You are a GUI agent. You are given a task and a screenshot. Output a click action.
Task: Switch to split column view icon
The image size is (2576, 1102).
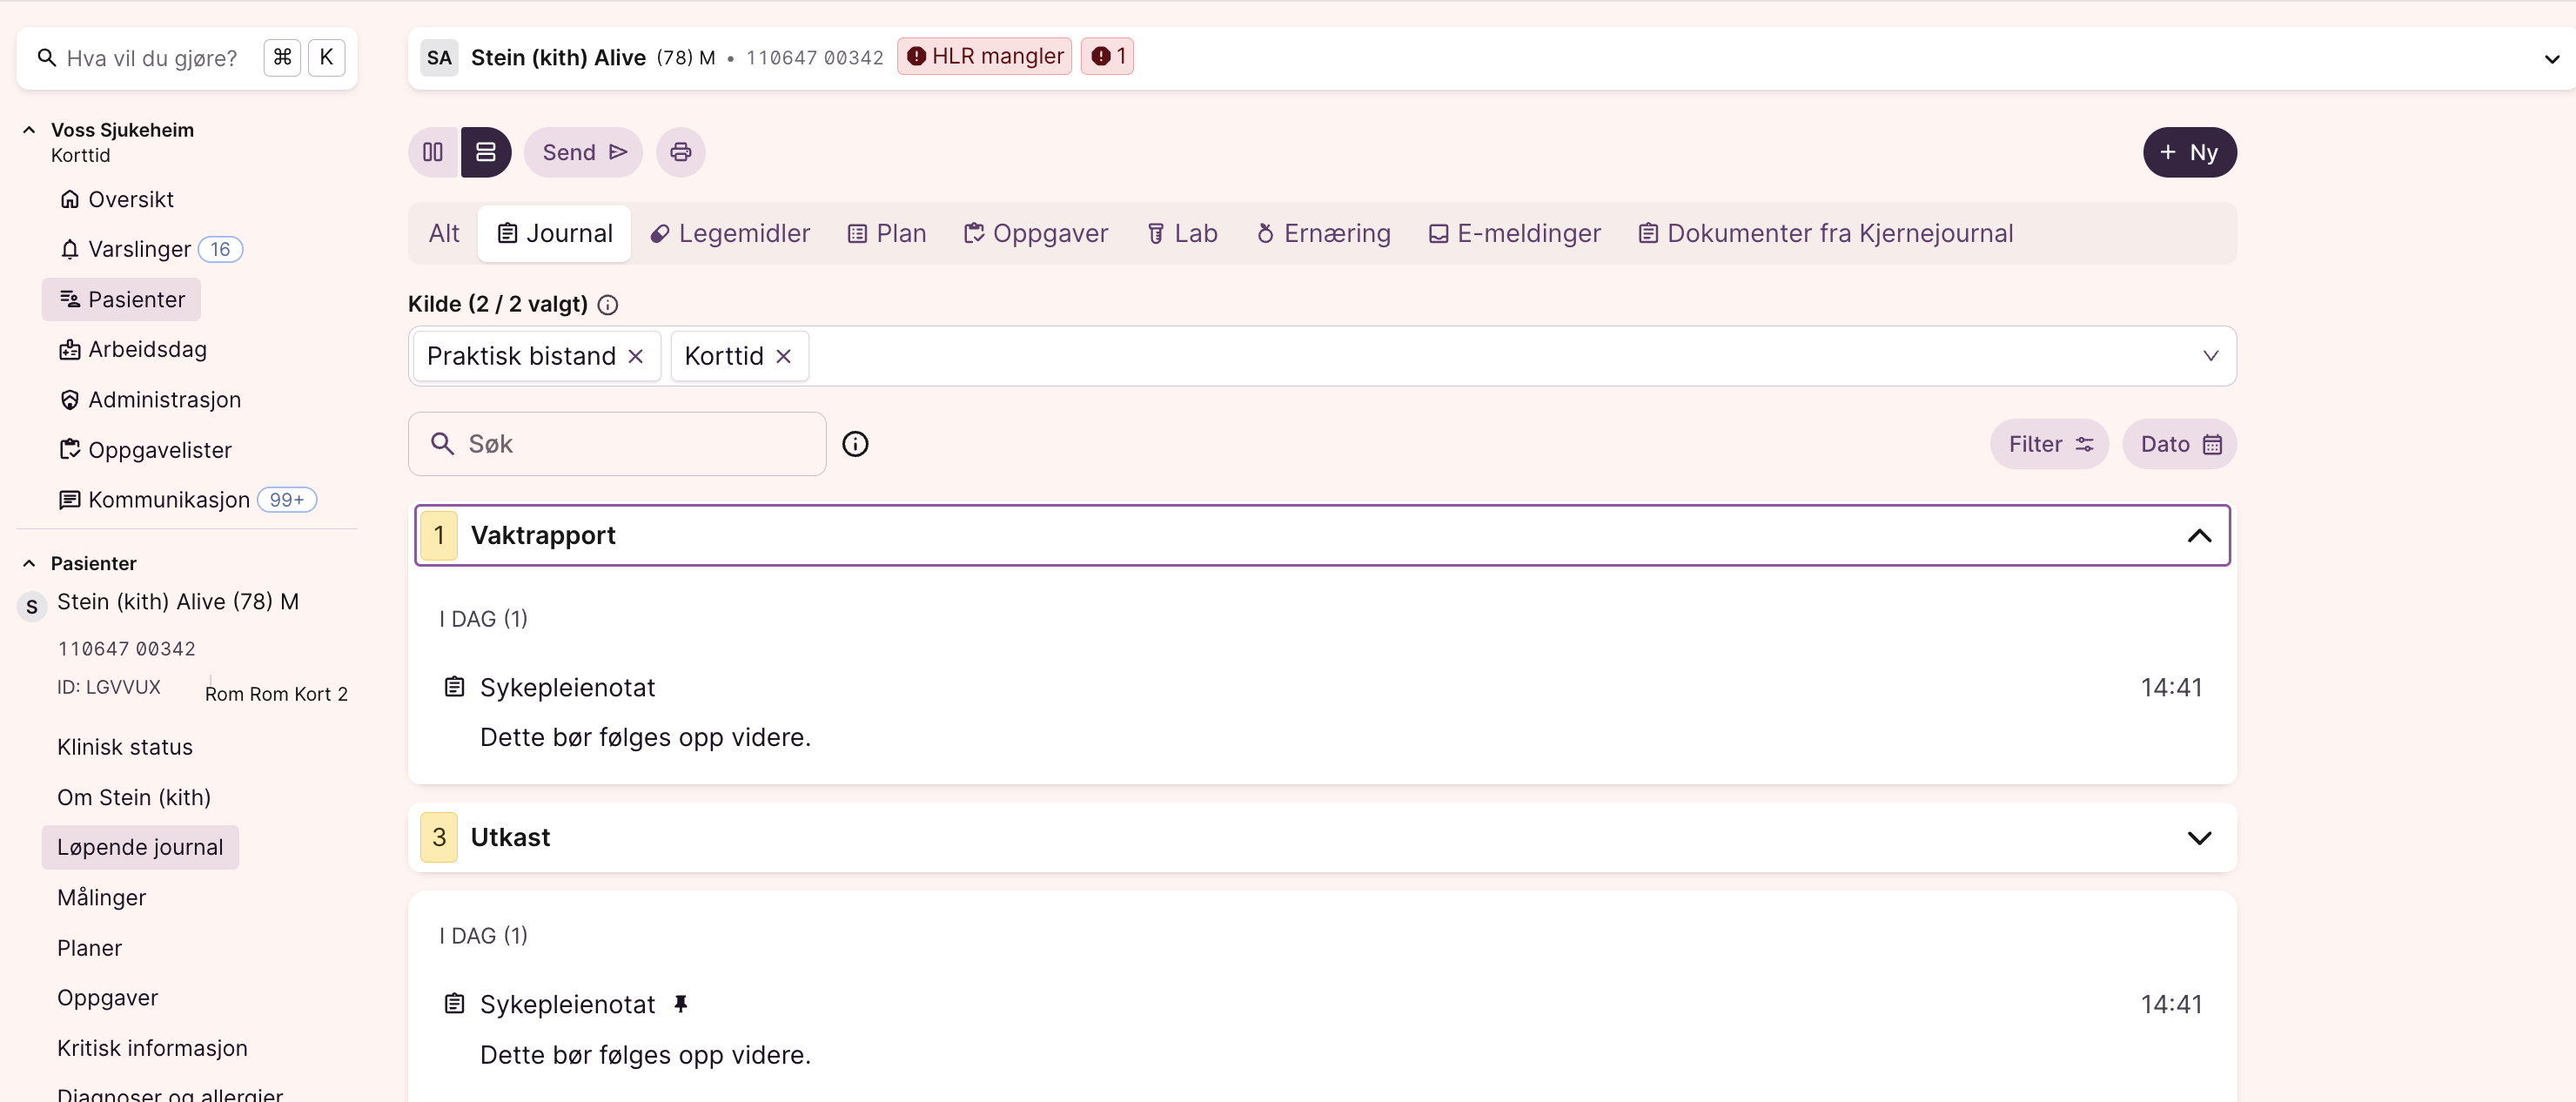coord(433,152)
